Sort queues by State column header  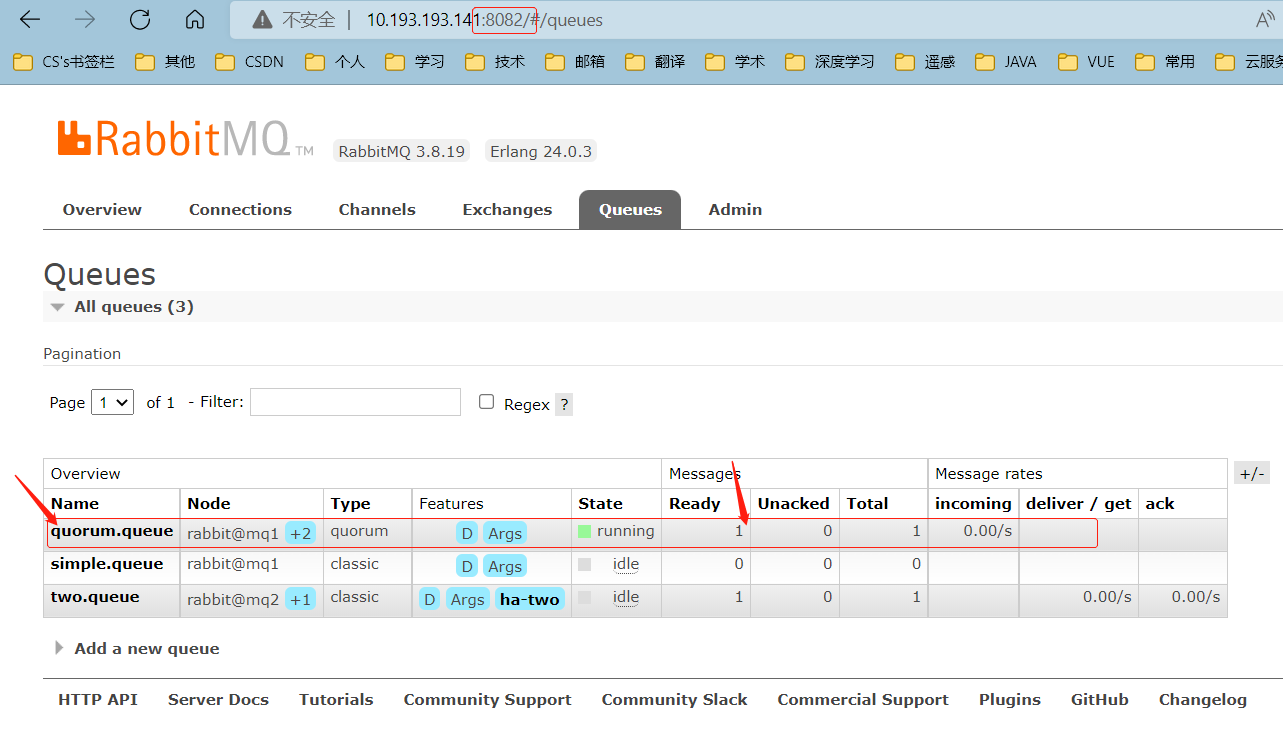click(600, 504)
